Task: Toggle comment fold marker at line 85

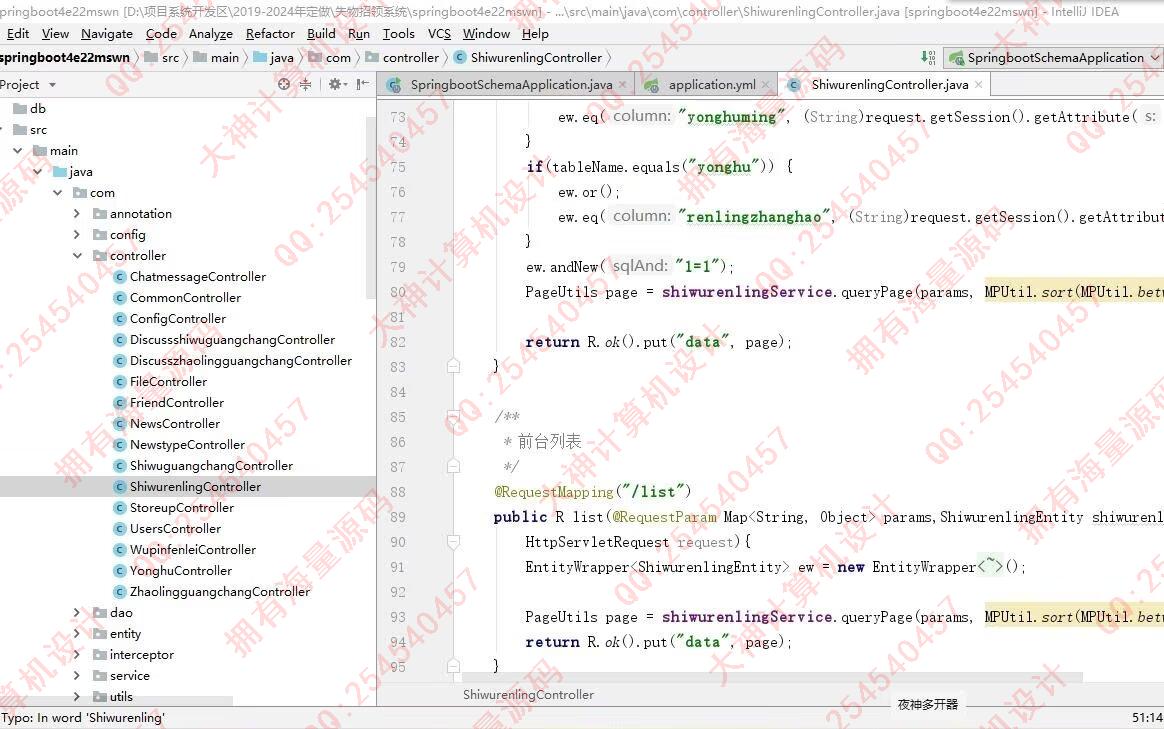Action: [x=453, y=416]
